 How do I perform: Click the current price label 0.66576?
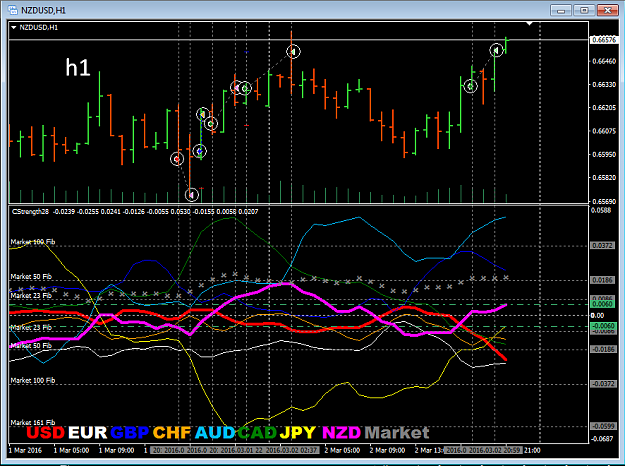coord(604,39)
